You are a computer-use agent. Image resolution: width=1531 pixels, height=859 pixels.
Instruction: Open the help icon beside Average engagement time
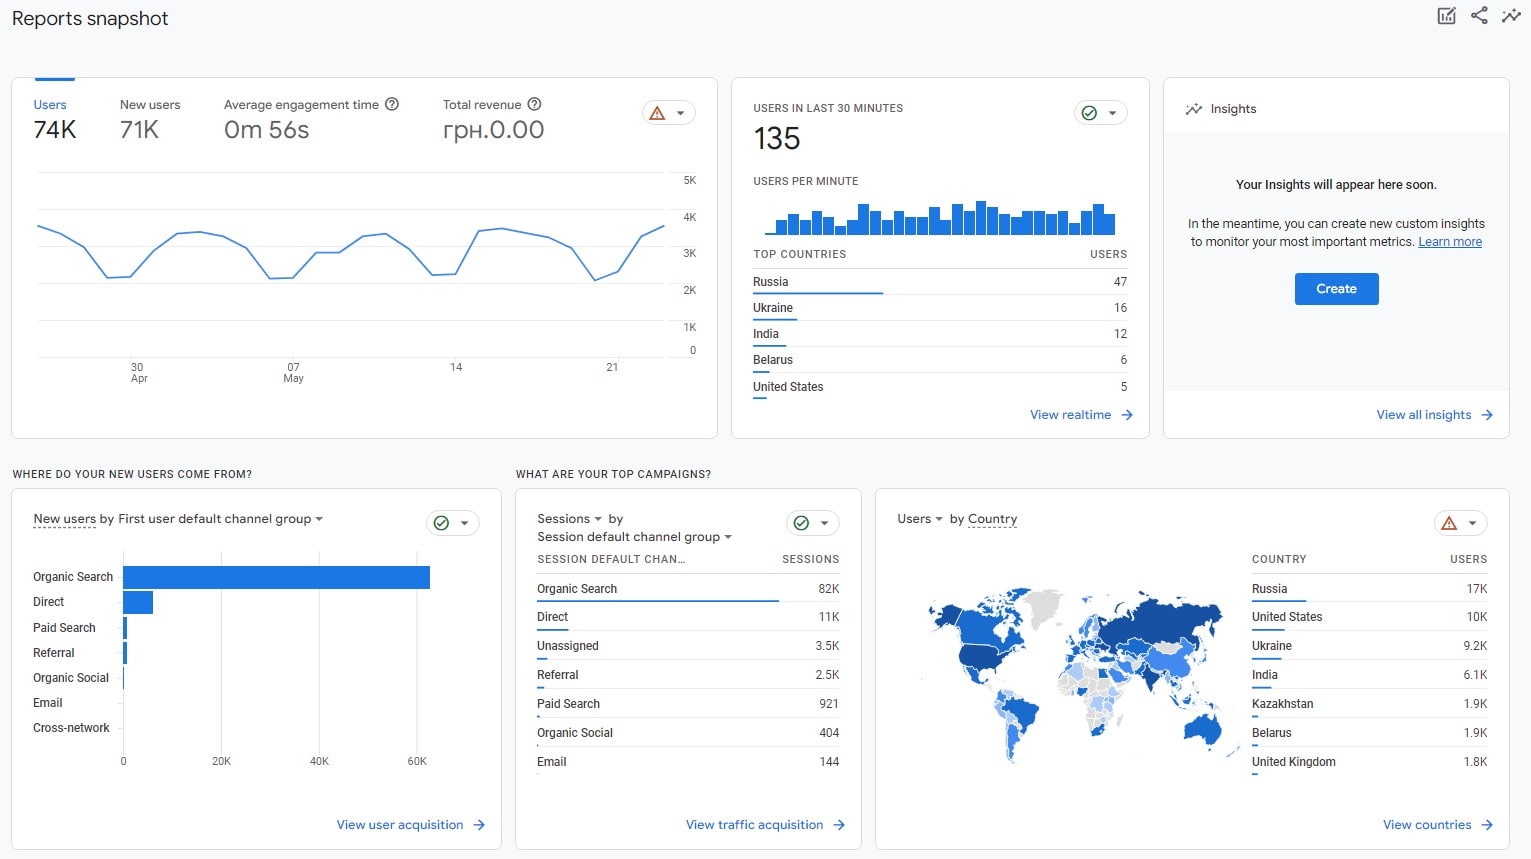(x=391, y=104)
